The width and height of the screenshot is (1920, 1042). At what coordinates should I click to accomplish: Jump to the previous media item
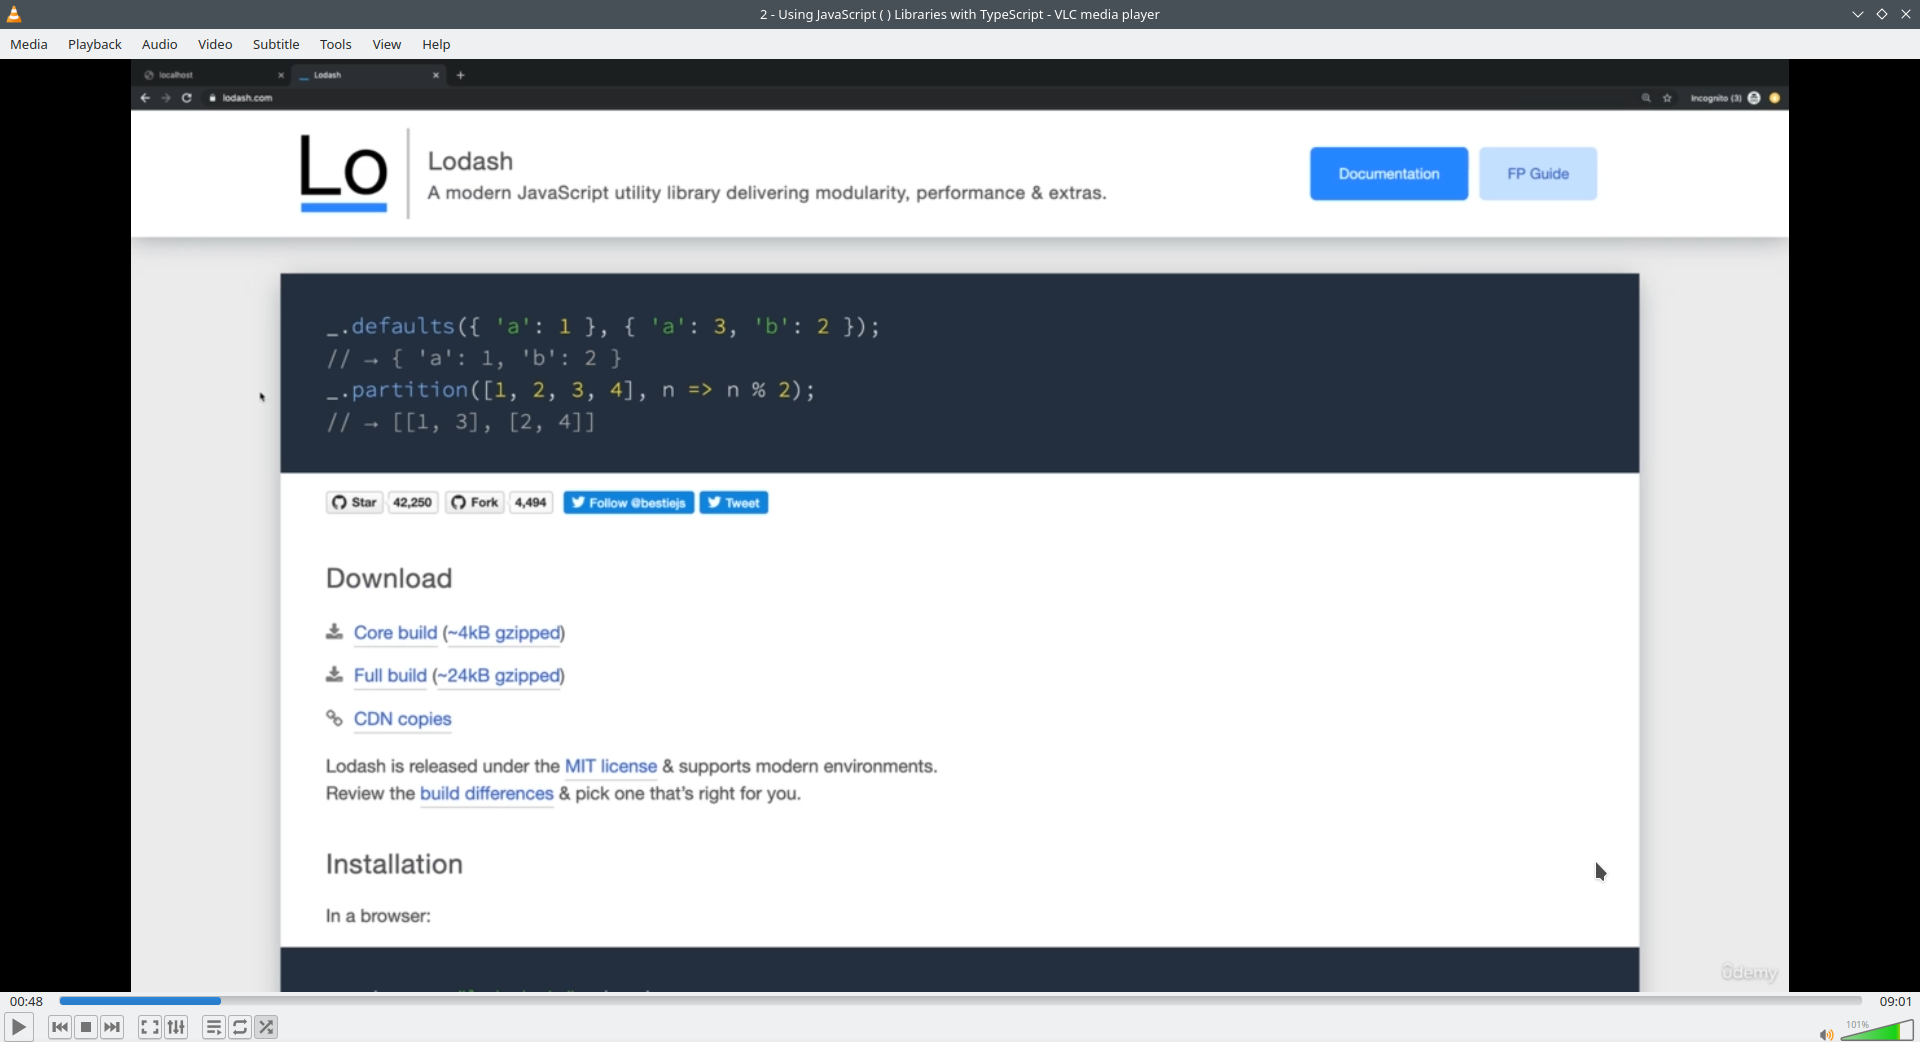pyautogui.click(x=60, y=1027)
